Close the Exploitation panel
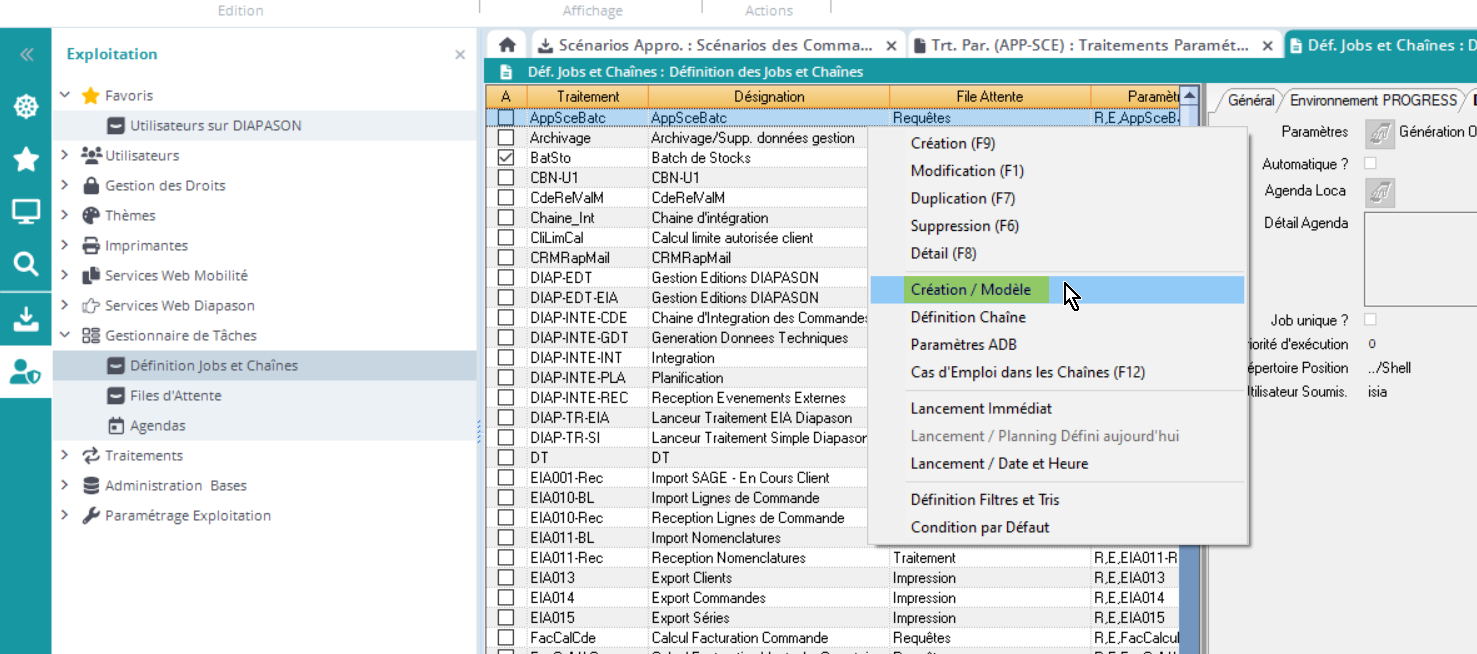The height and width of the screenshot is (654, 1477). click(460, 55)
